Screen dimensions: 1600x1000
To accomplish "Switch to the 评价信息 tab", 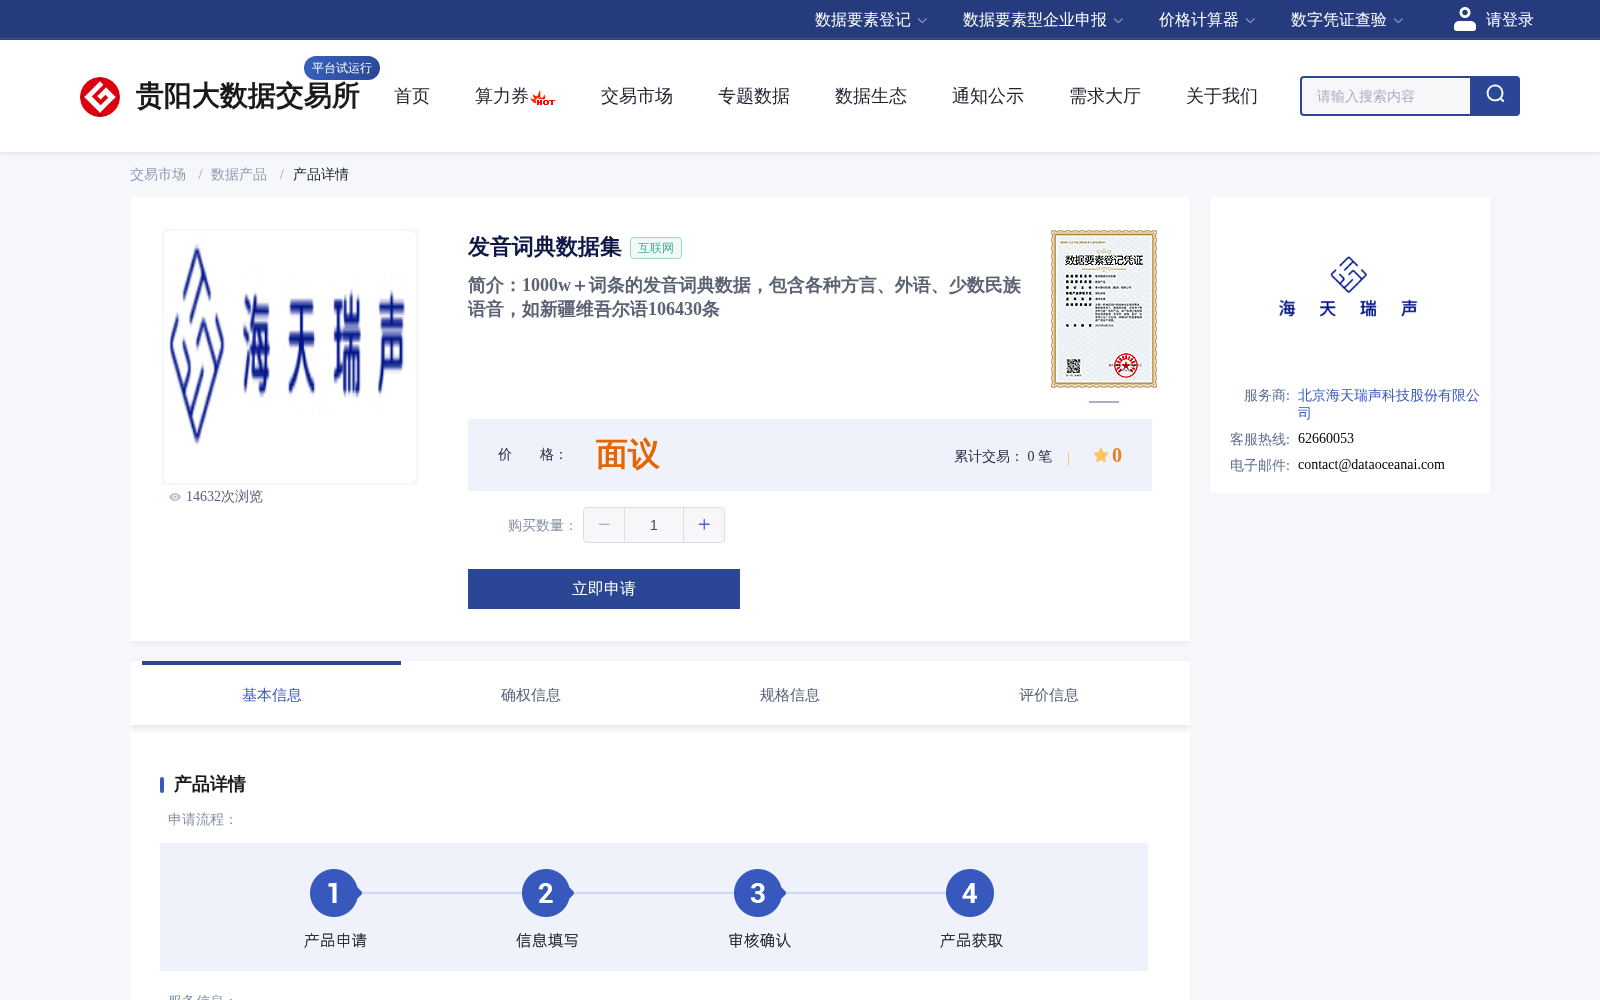I will [x=1048, y=694].
